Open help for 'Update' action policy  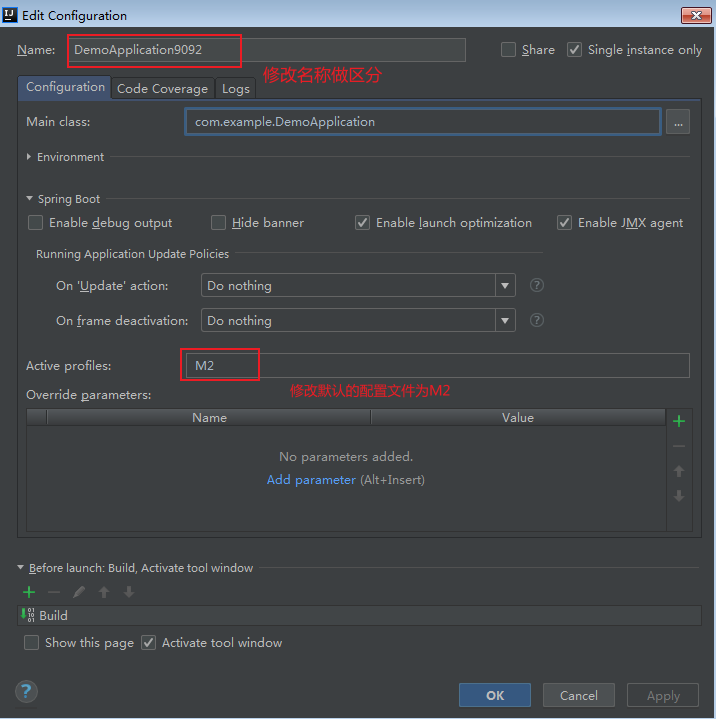[537, 285]
